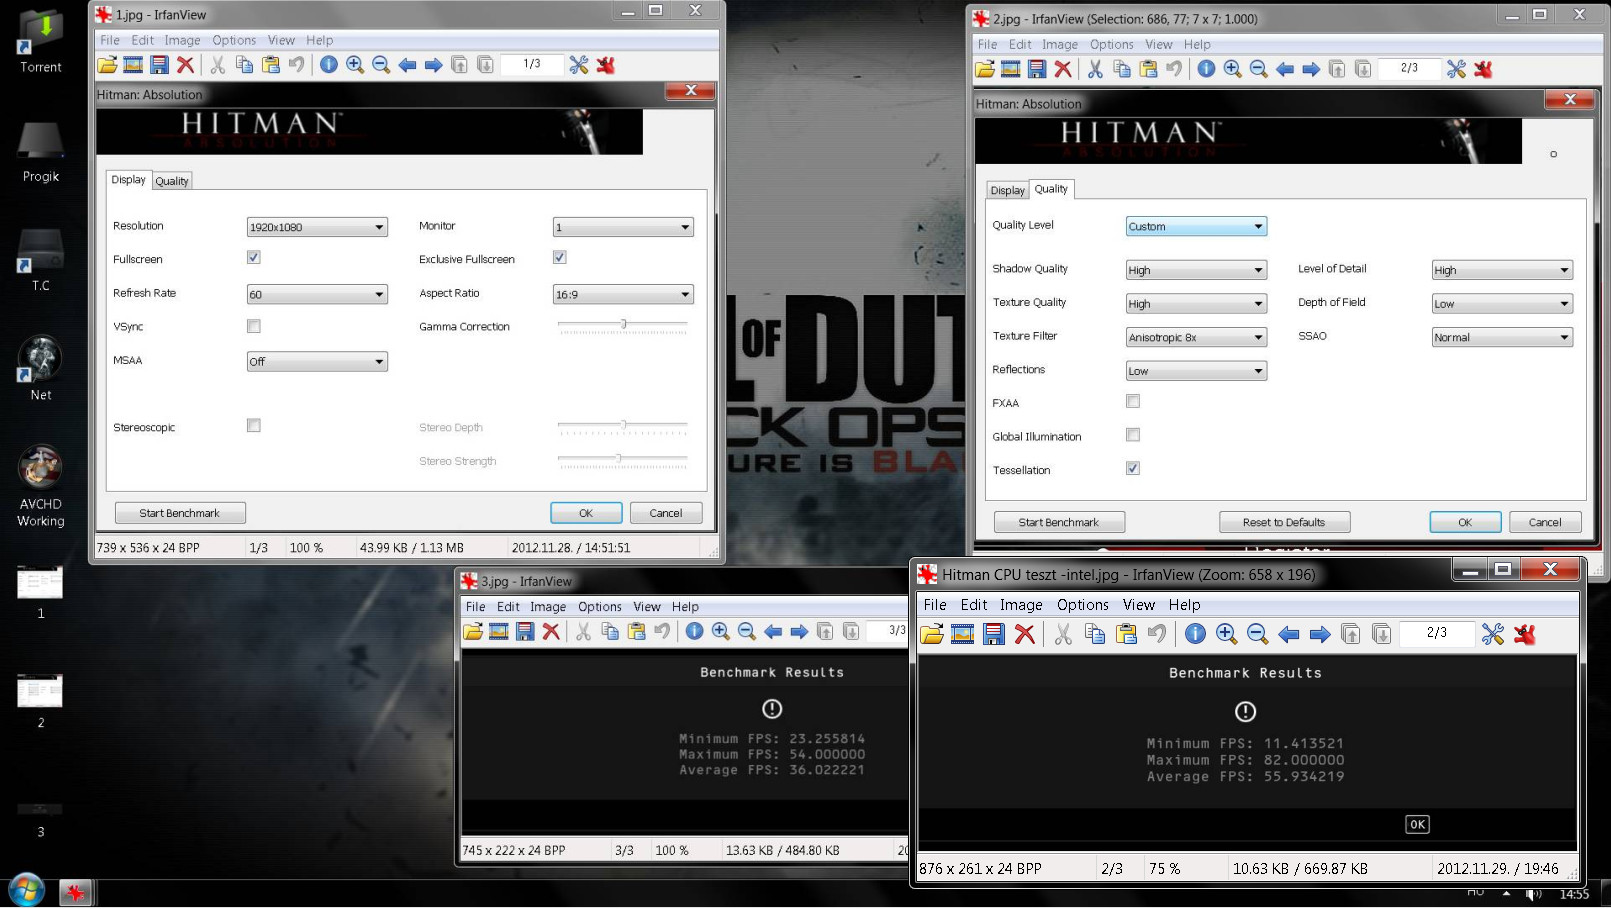Enable the VSync checkbox
This screenshot has height=909, width=1611.
click(x=254, y=326)
